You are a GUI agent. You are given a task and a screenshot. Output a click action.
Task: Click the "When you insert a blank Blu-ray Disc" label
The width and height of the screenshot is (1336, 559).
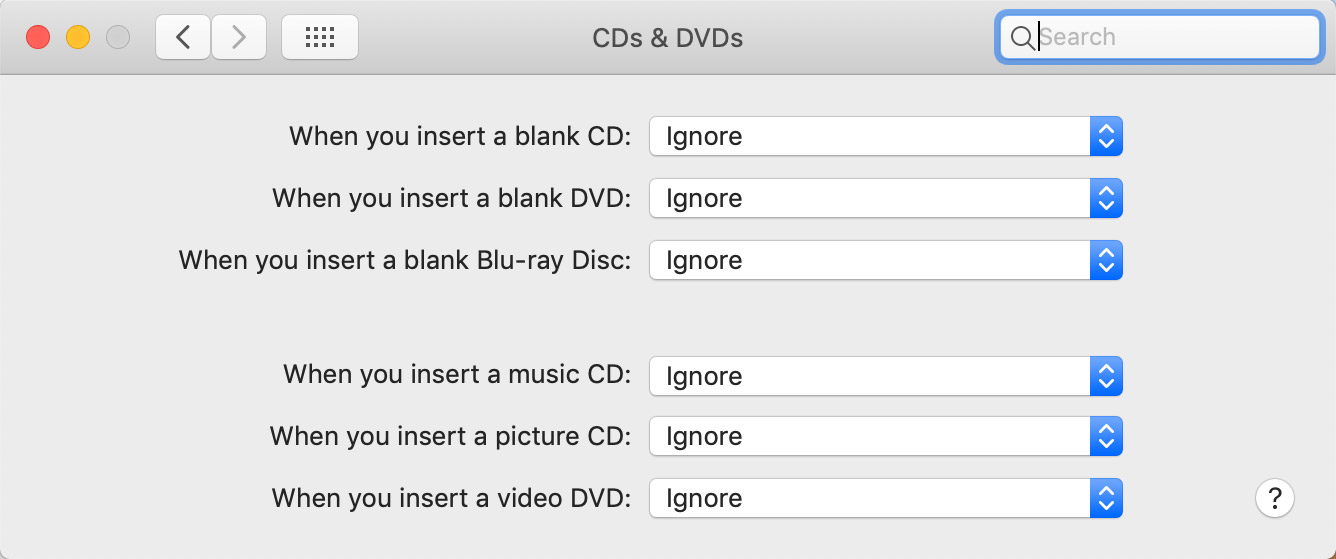click(x=405, y=260)
